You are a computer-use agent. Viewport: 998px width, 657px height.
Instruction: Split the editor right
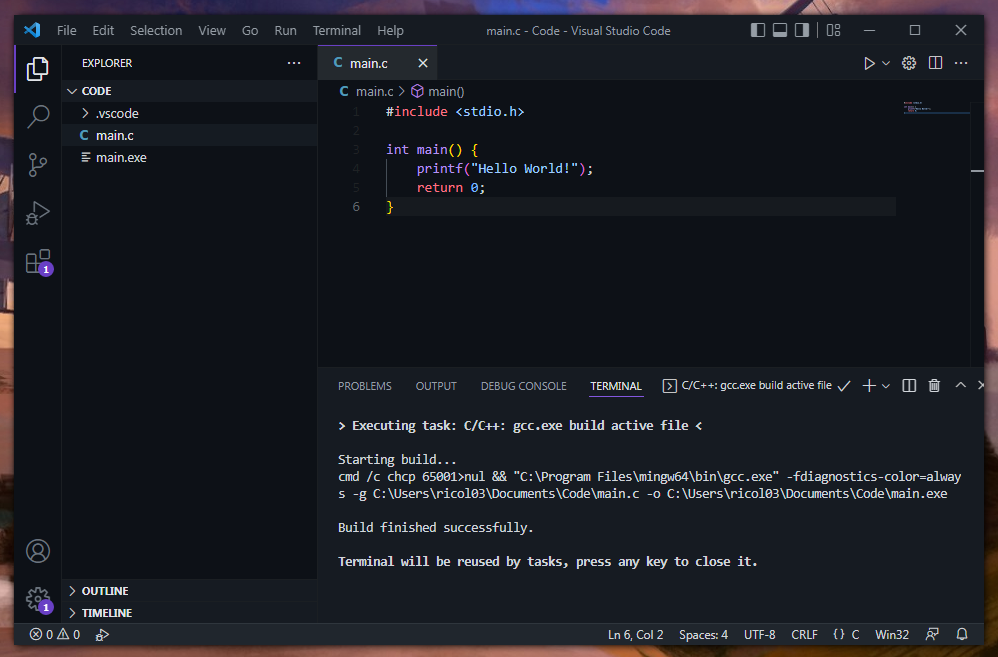pyautogui.click(x=936, y=63)
